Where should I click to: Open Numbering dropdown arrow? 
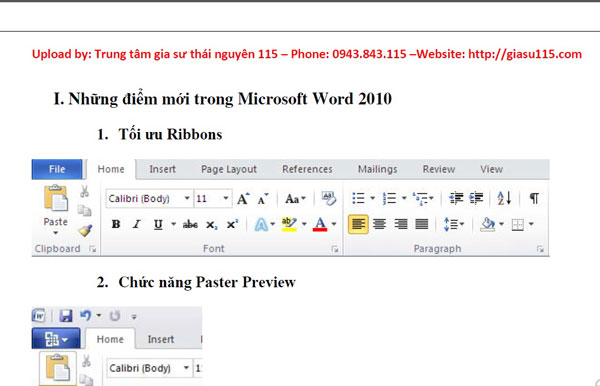click(x=404, y=198)
